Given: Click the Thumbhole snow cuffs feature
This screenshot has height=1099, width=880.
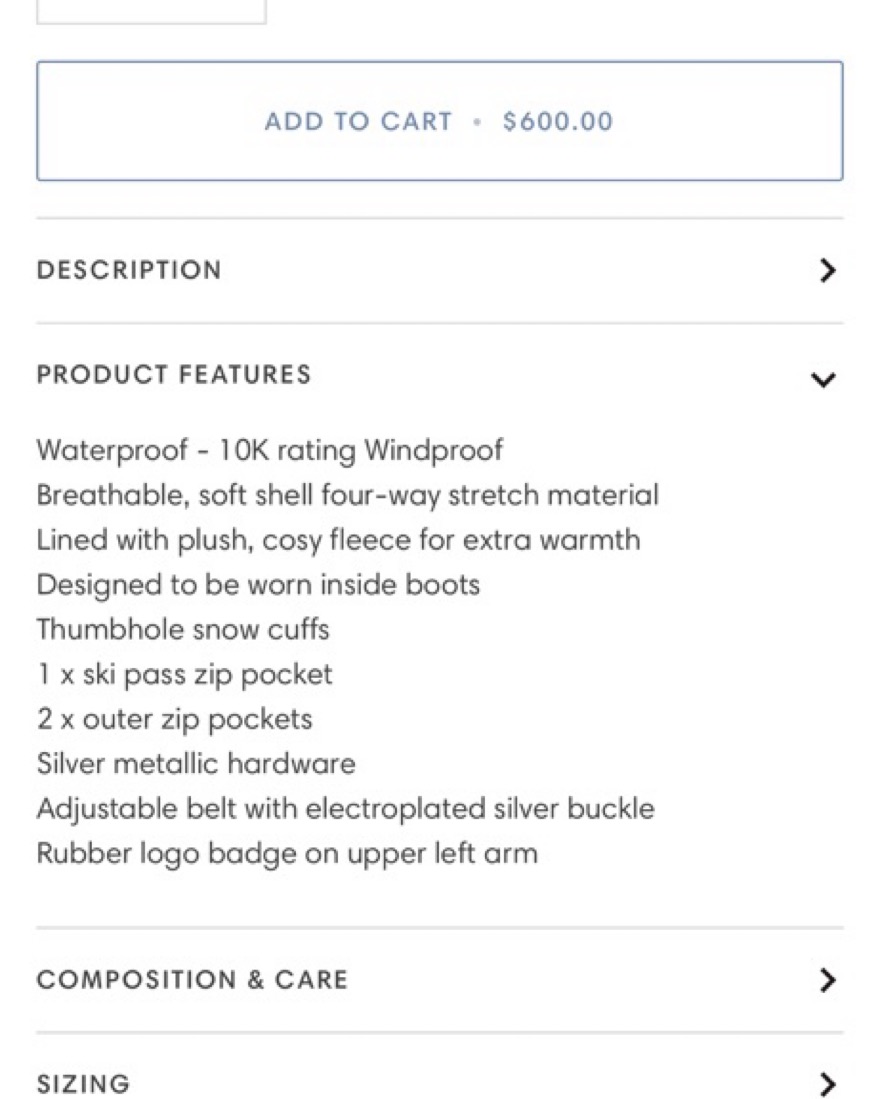Looking at the screenshot, I should click(183, 629).
